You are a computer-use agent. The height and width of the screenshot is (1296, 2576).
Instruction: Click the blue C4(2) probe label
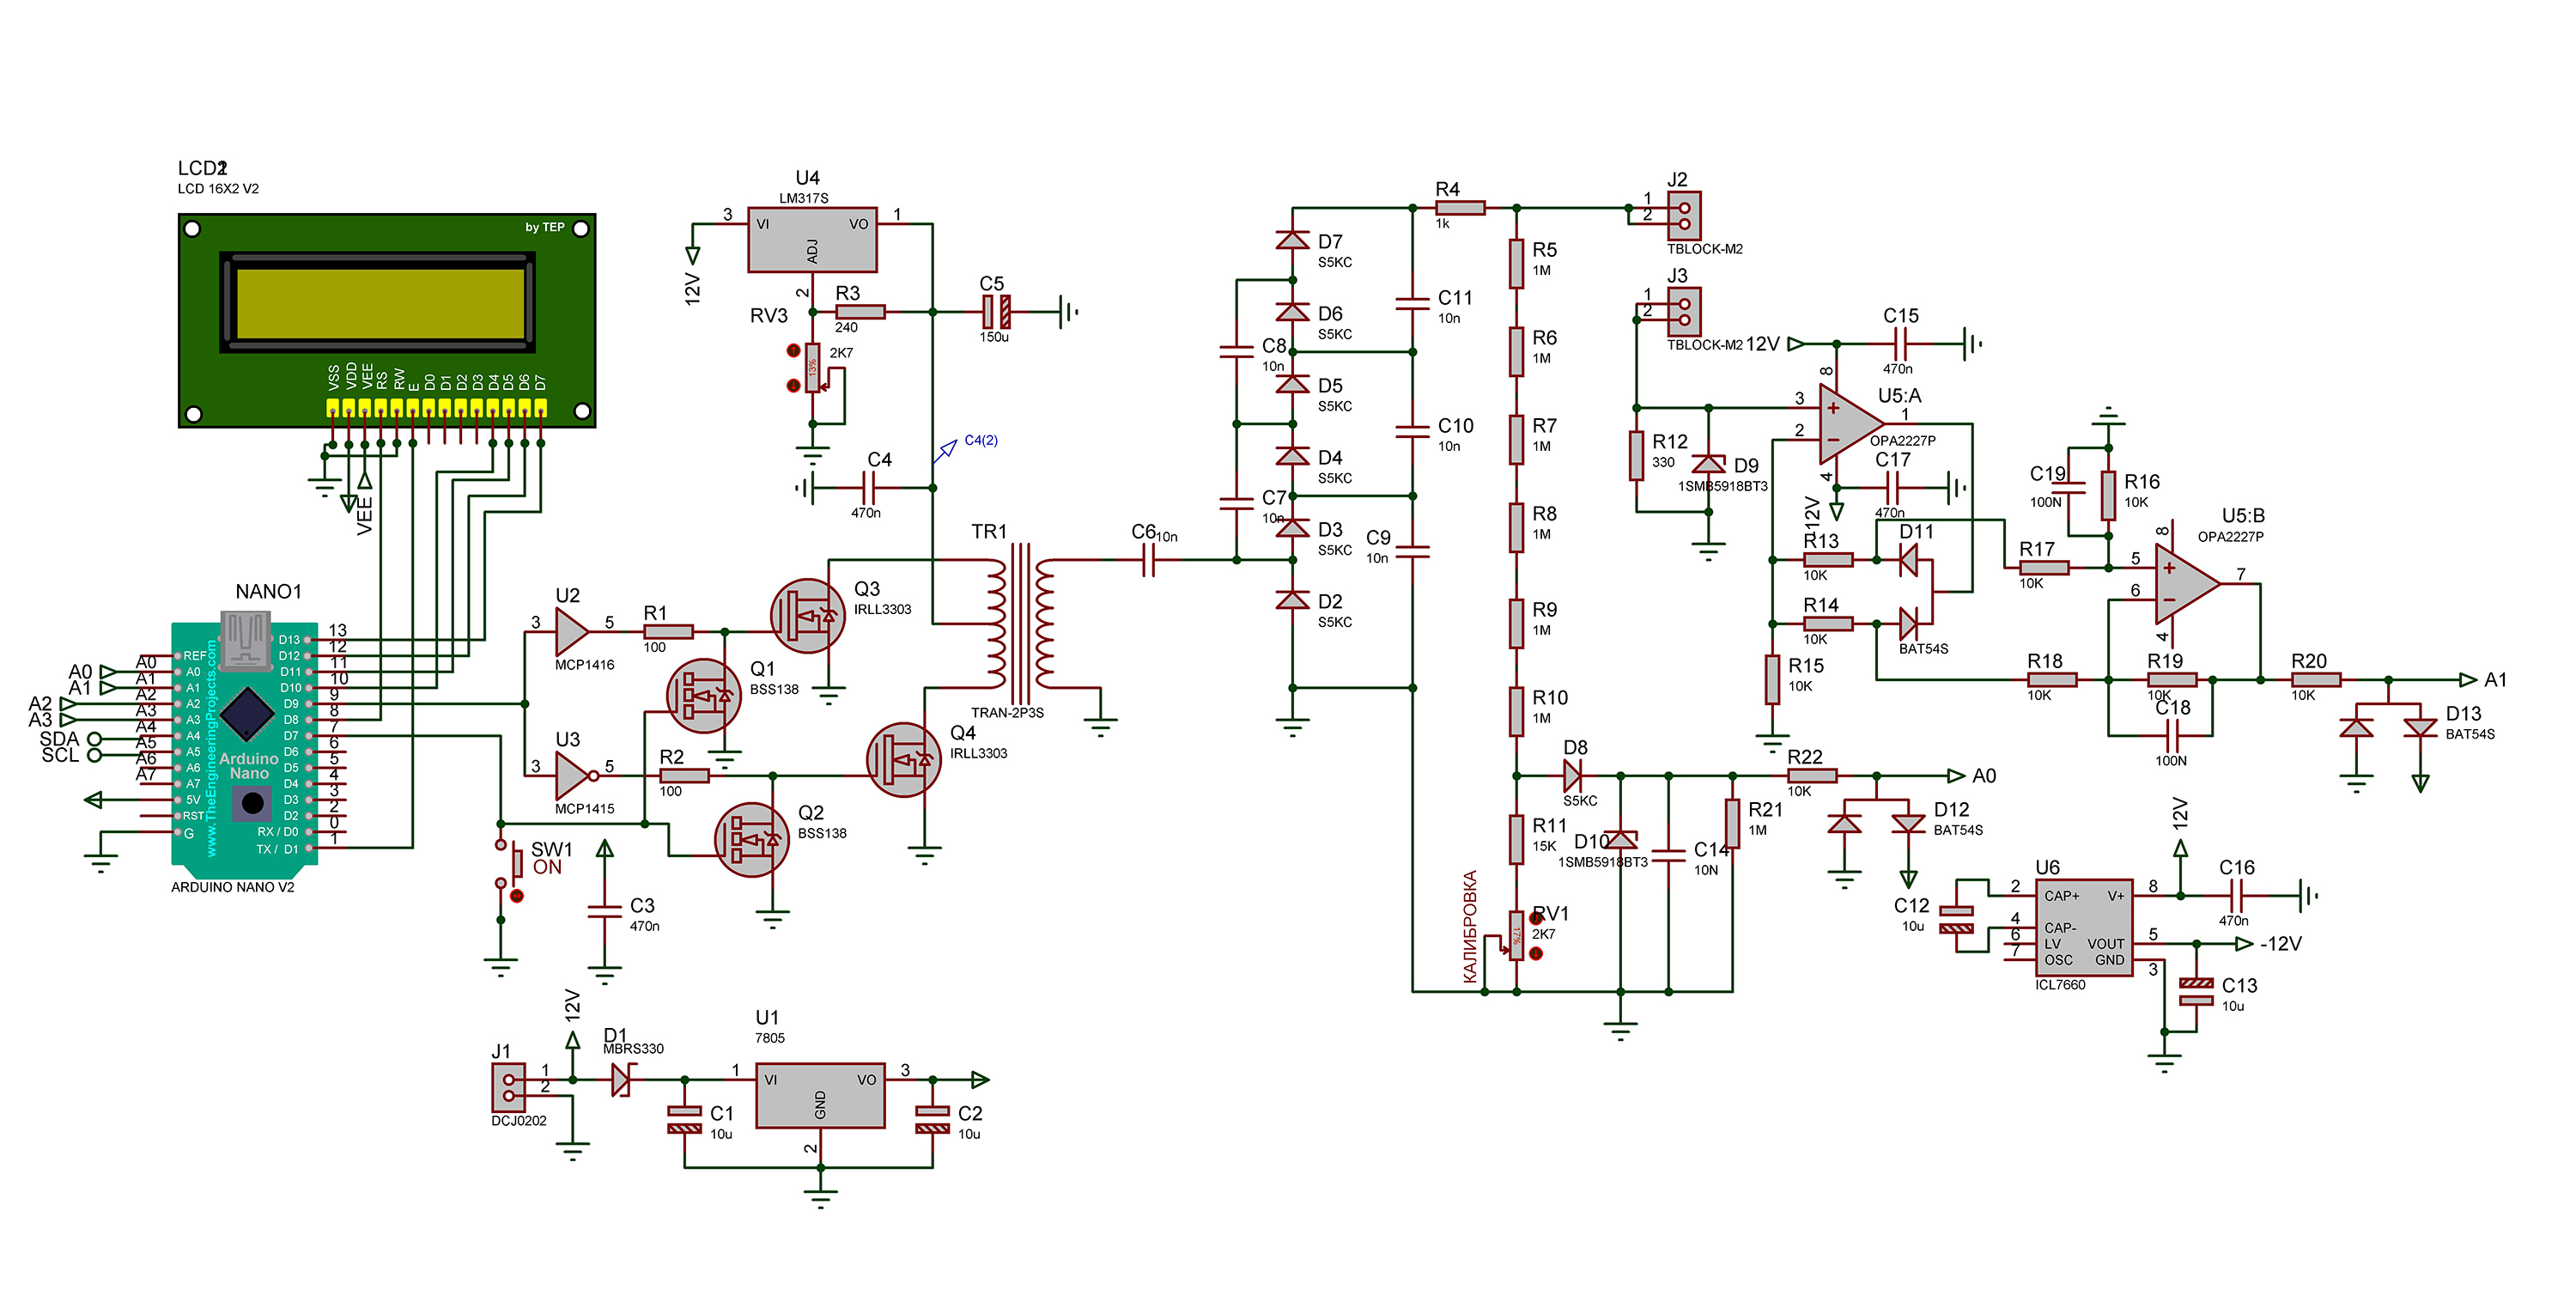click(x=981, y=440)
